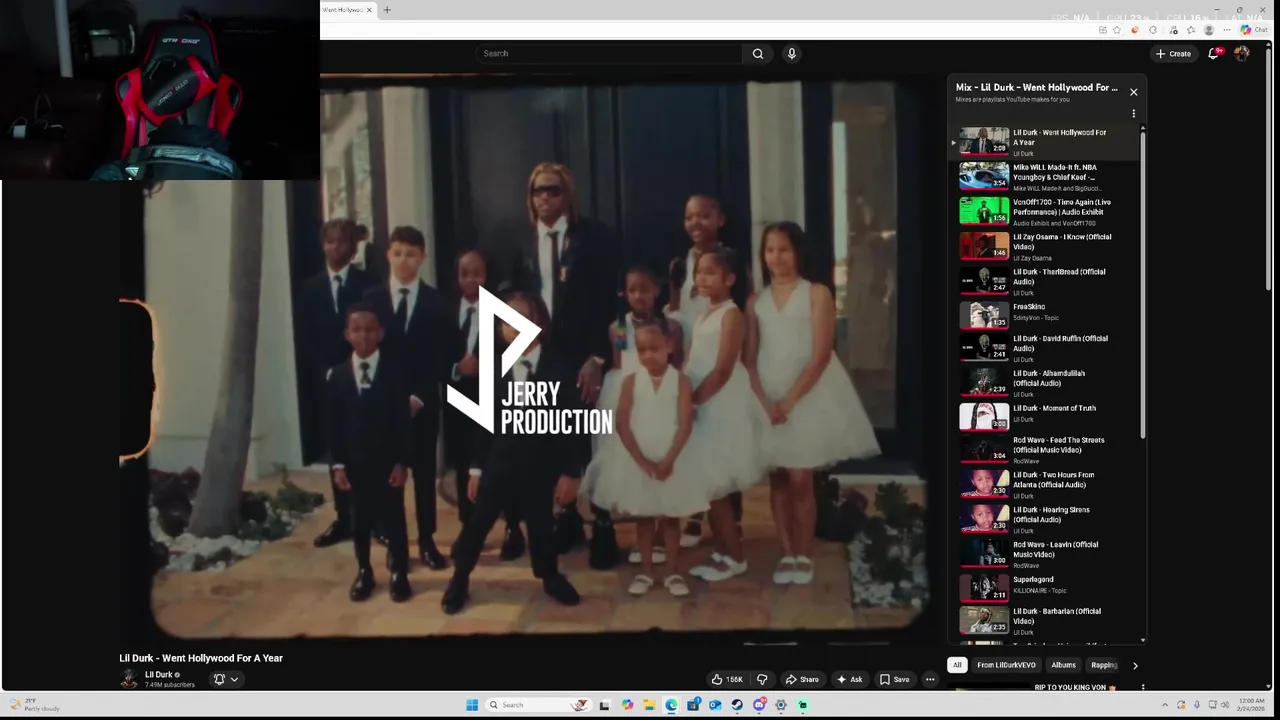
Task: Open Steam from the taskbar
Action: pyautogui.click(x=737, y=705)
